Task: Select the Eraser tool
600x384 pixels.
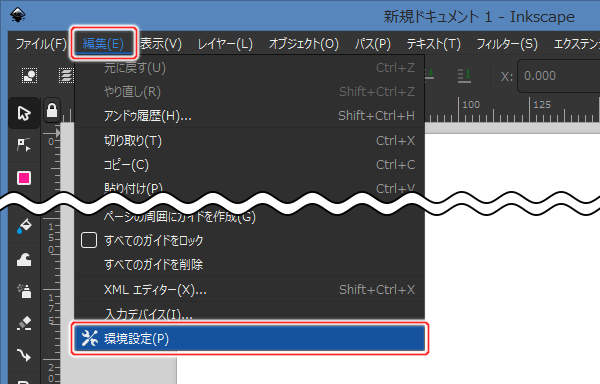Action: pos(24,323)
